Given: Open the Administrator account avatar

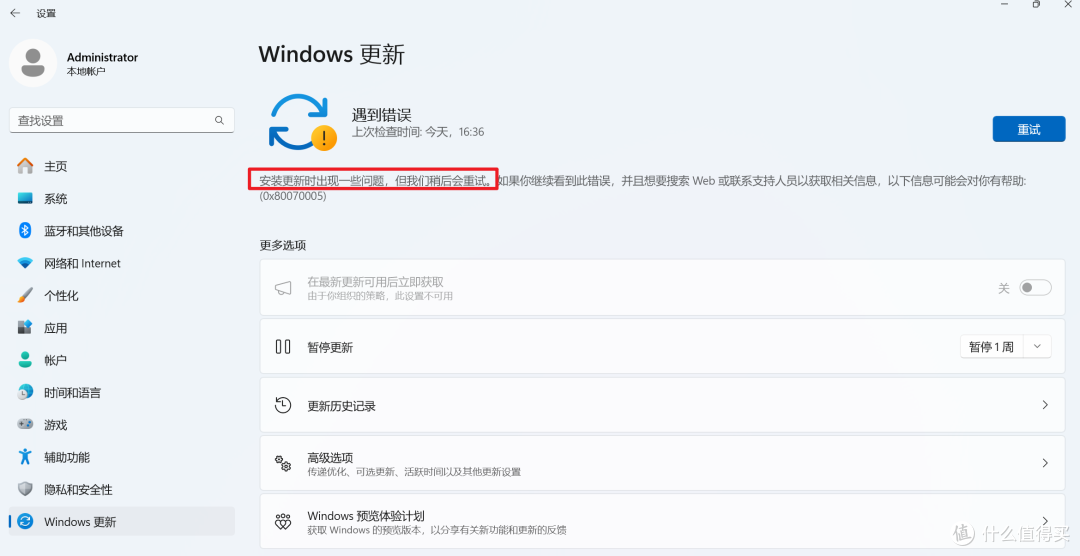Looking at the screenshot, I should tap(32, 63).
